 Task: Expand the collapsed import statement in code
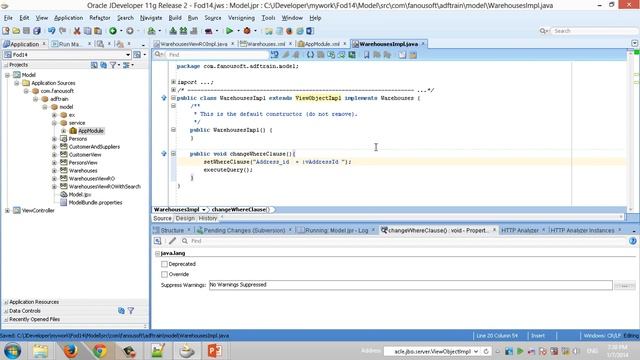(x=173, y=82)
